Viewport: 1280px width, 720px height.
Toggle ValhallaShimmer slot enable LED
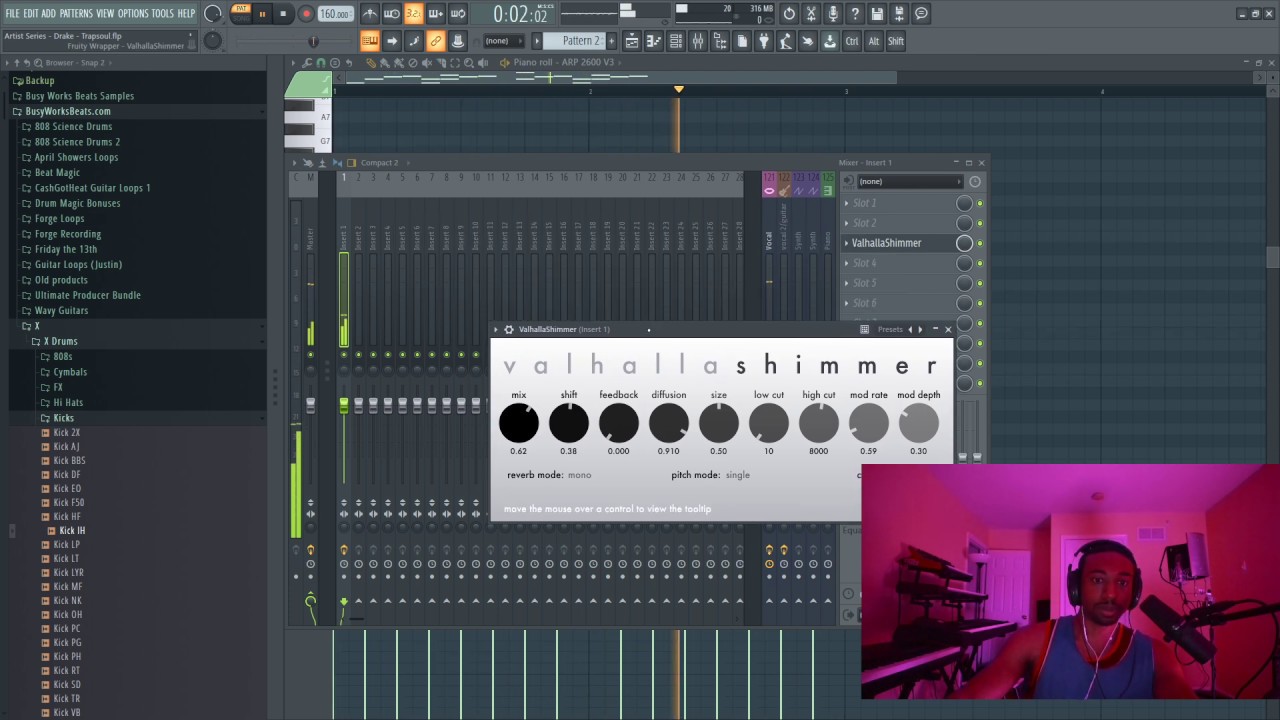coord(979,243)
